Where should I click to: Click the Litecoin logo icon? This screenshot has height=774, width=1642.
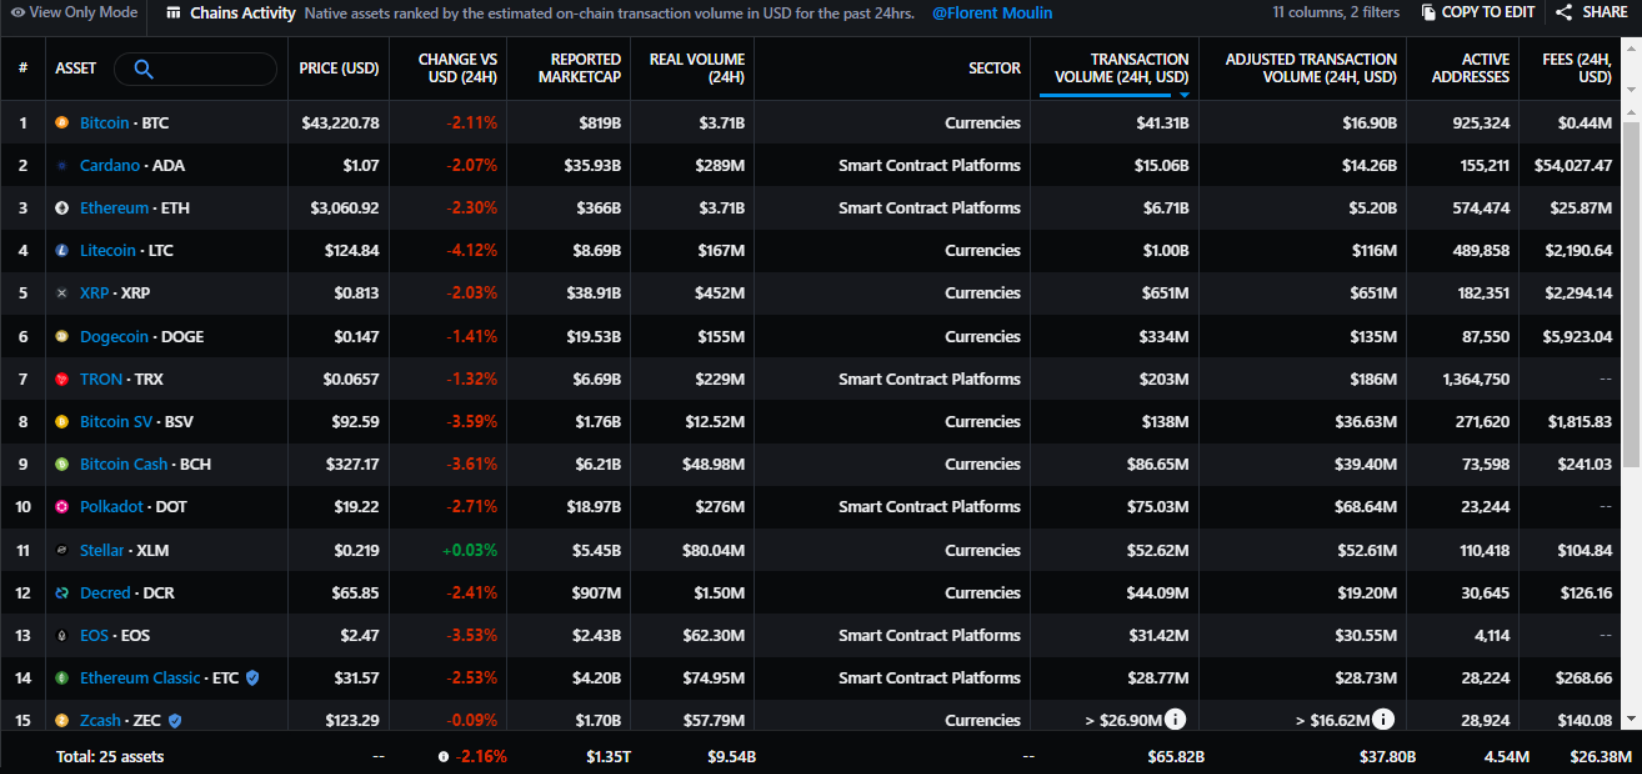pos(62,251)
